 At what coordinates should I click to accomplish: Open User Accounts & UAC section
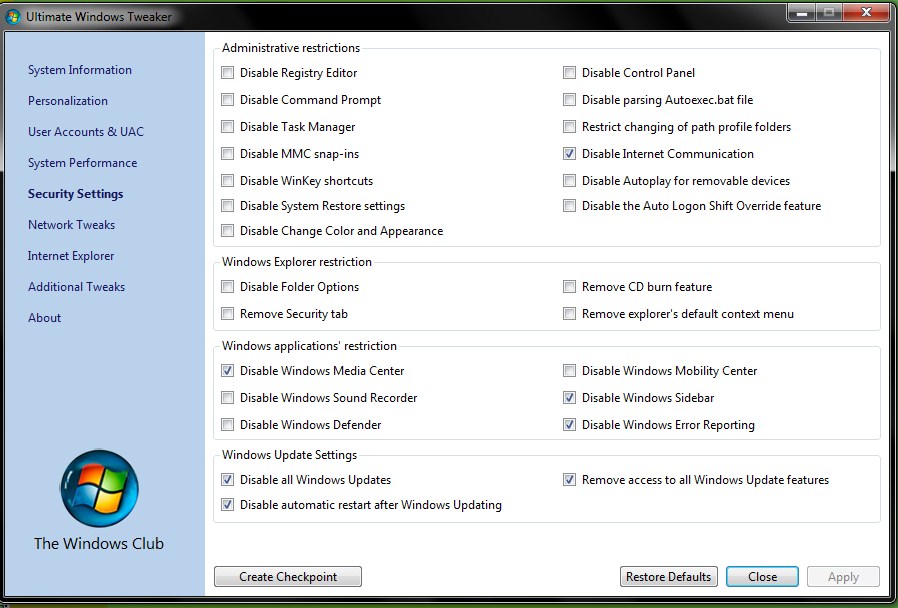pos(86,132)
